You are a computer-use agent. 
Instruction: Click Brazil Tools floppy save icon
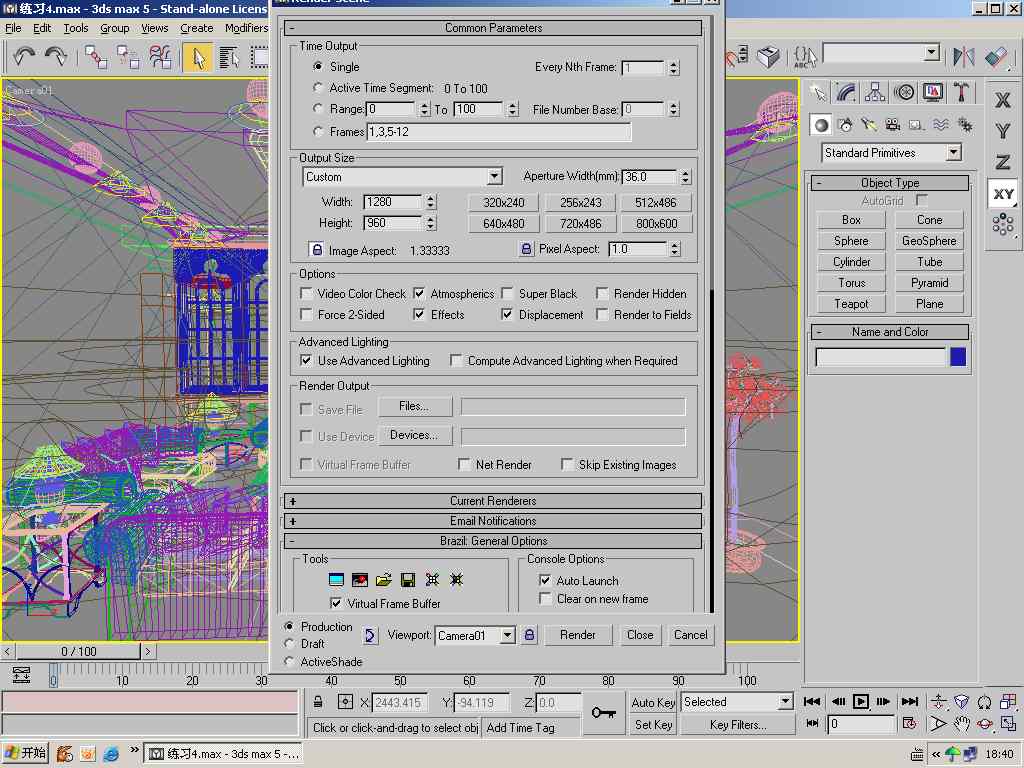(408, 580)
